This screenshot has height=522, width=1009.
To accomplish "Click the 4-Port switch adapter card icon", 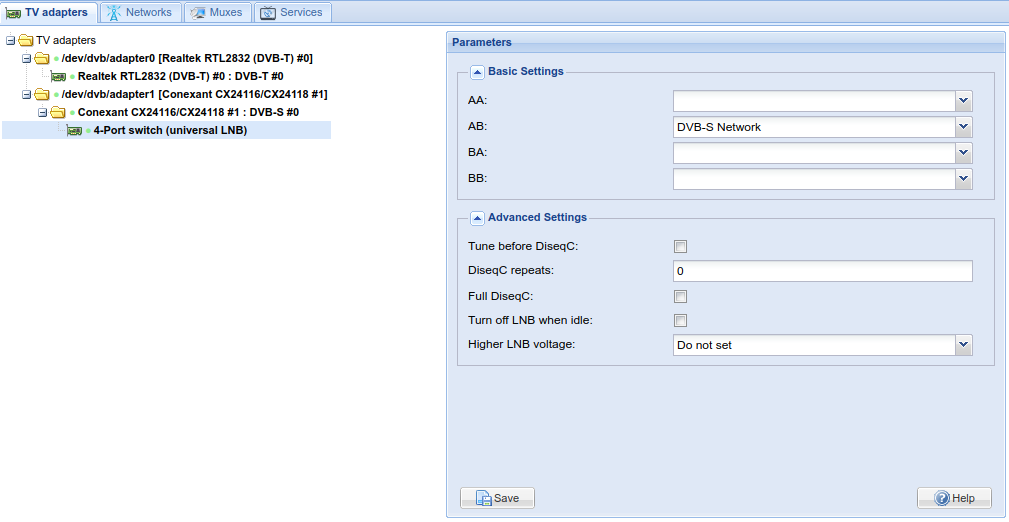I will pos(74,131).
